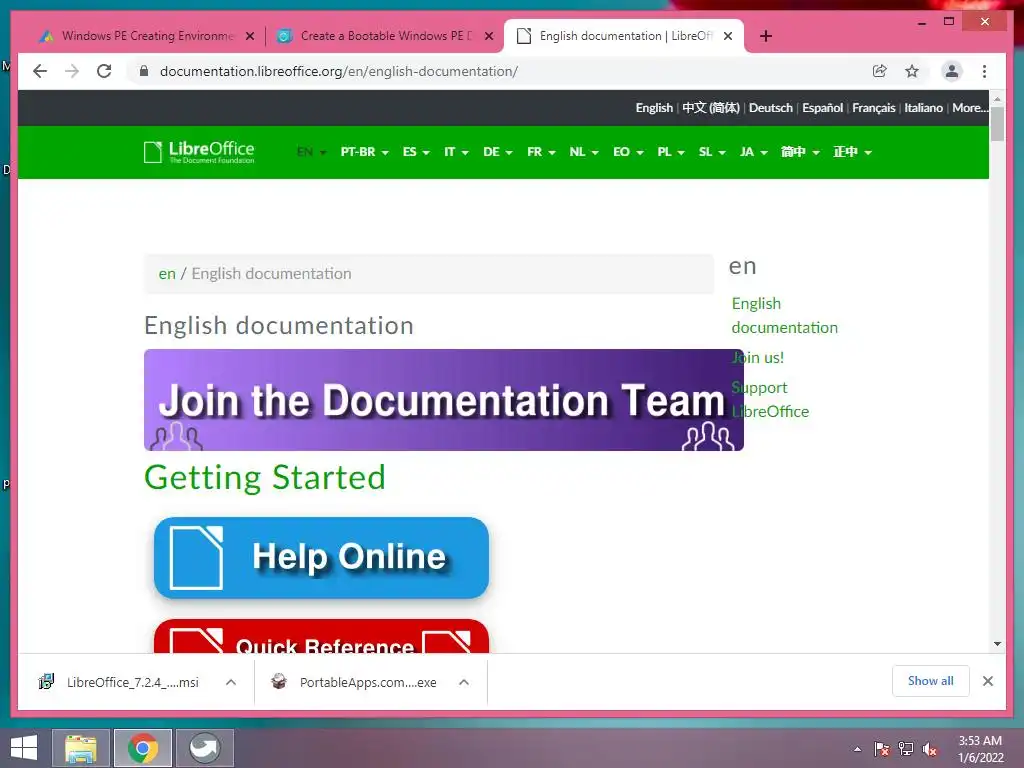
Task: Click the address bar URL field
Action: pyautogui.click(x=503, y=71)
